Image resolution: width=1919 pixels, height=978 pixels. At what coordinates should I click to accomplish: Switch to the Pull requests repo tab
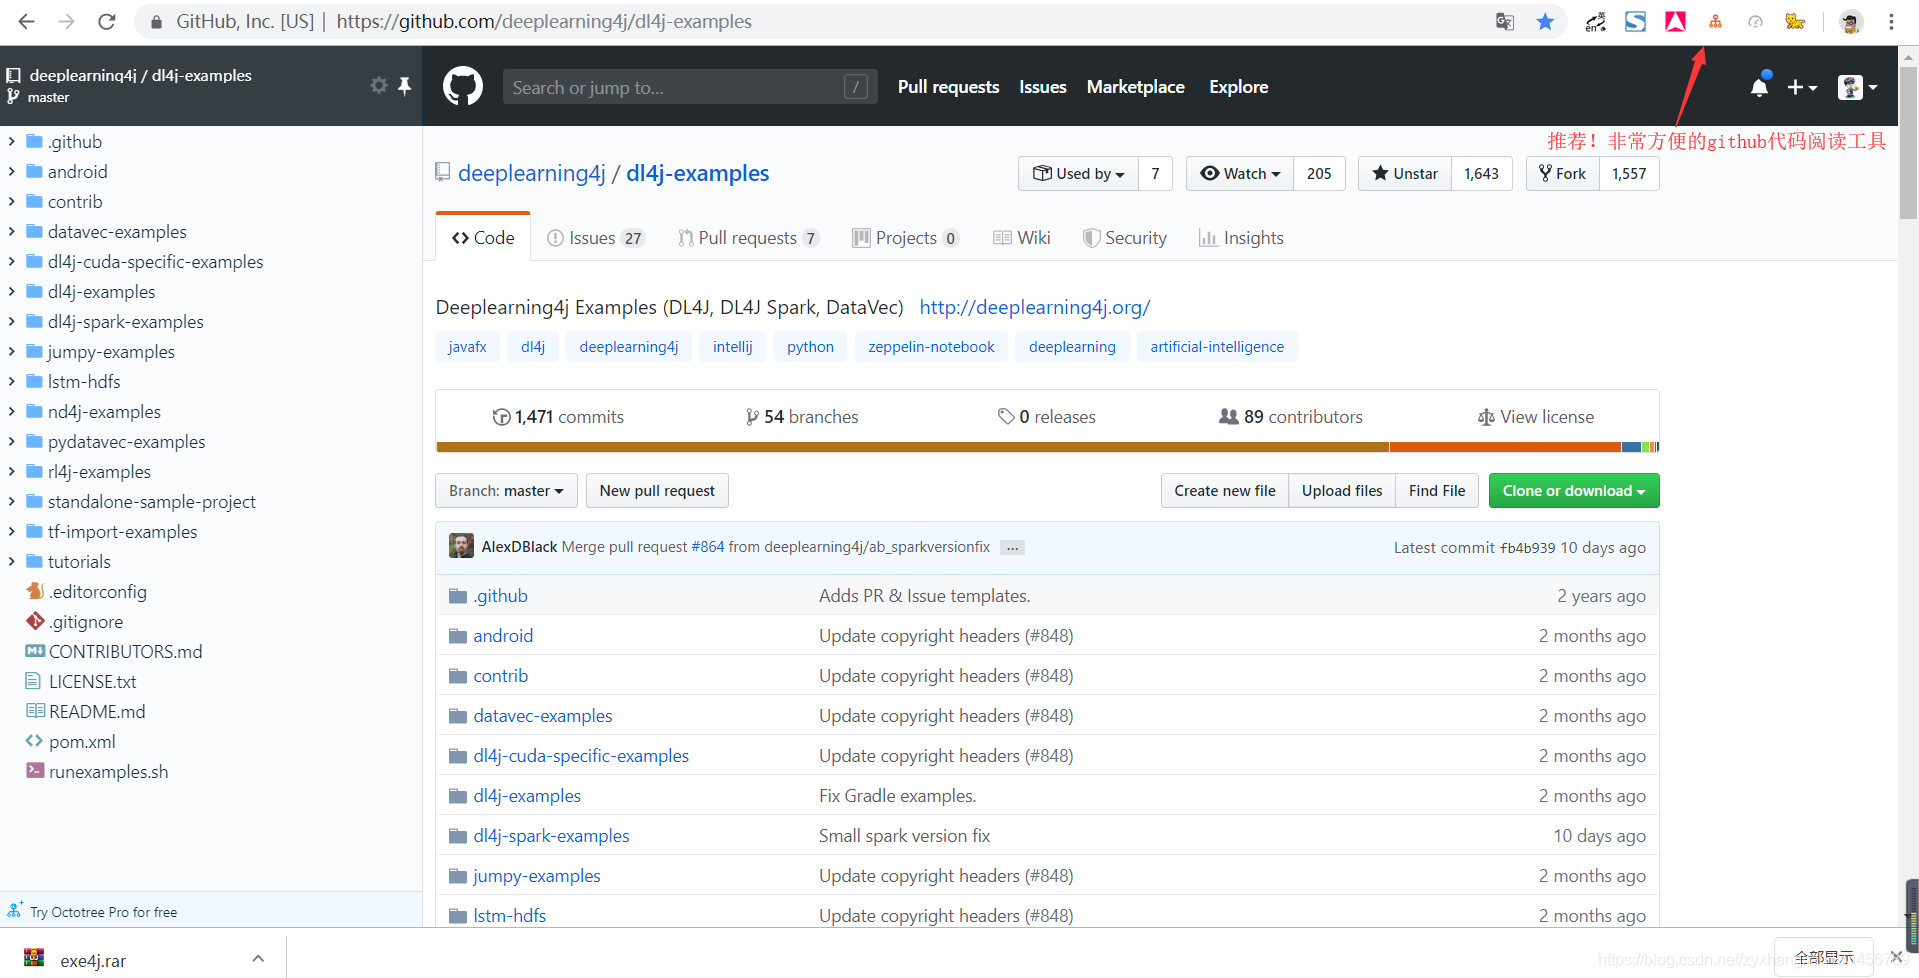coord(748,238)
